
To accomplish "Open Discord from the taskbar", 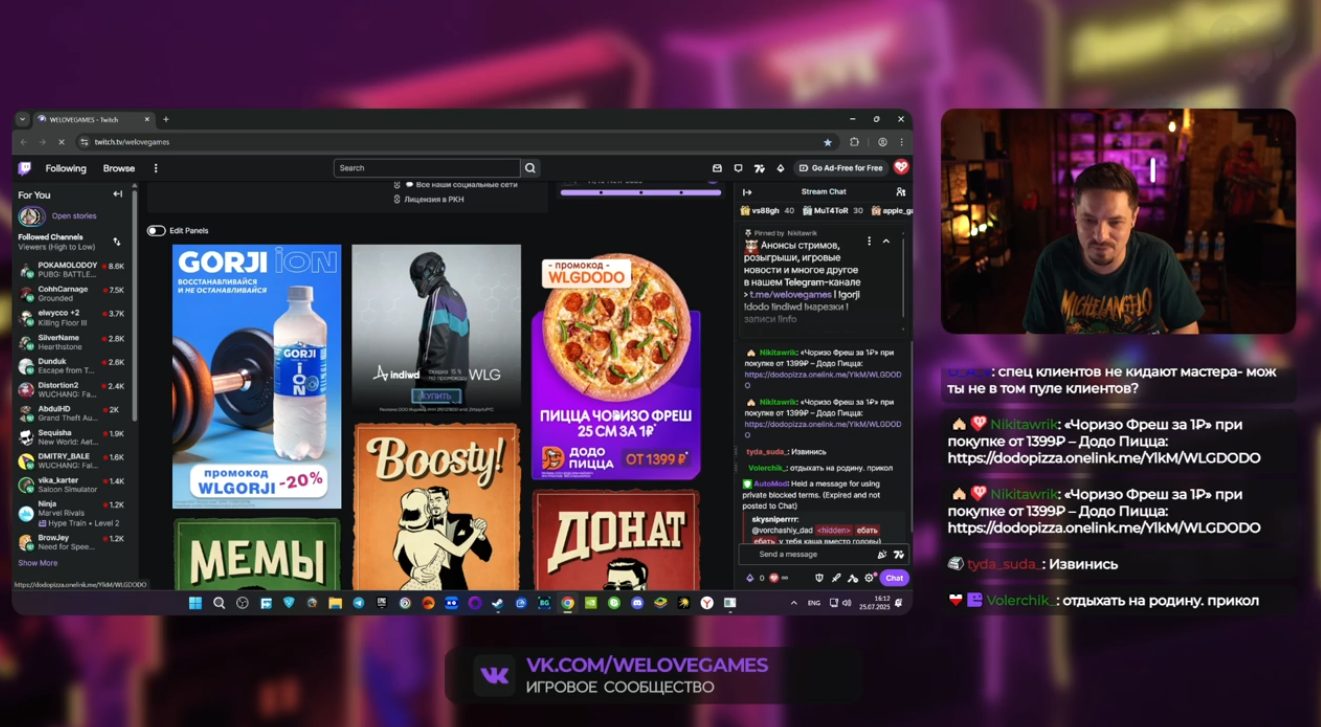I will click(637, 603).
